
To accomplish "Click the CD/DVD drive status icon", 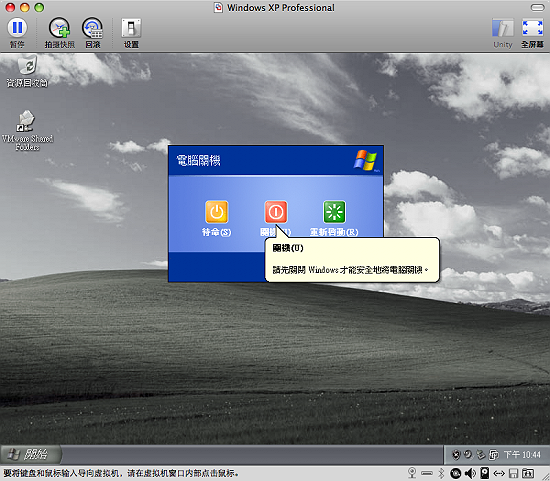I will click(x=456, y=474).
